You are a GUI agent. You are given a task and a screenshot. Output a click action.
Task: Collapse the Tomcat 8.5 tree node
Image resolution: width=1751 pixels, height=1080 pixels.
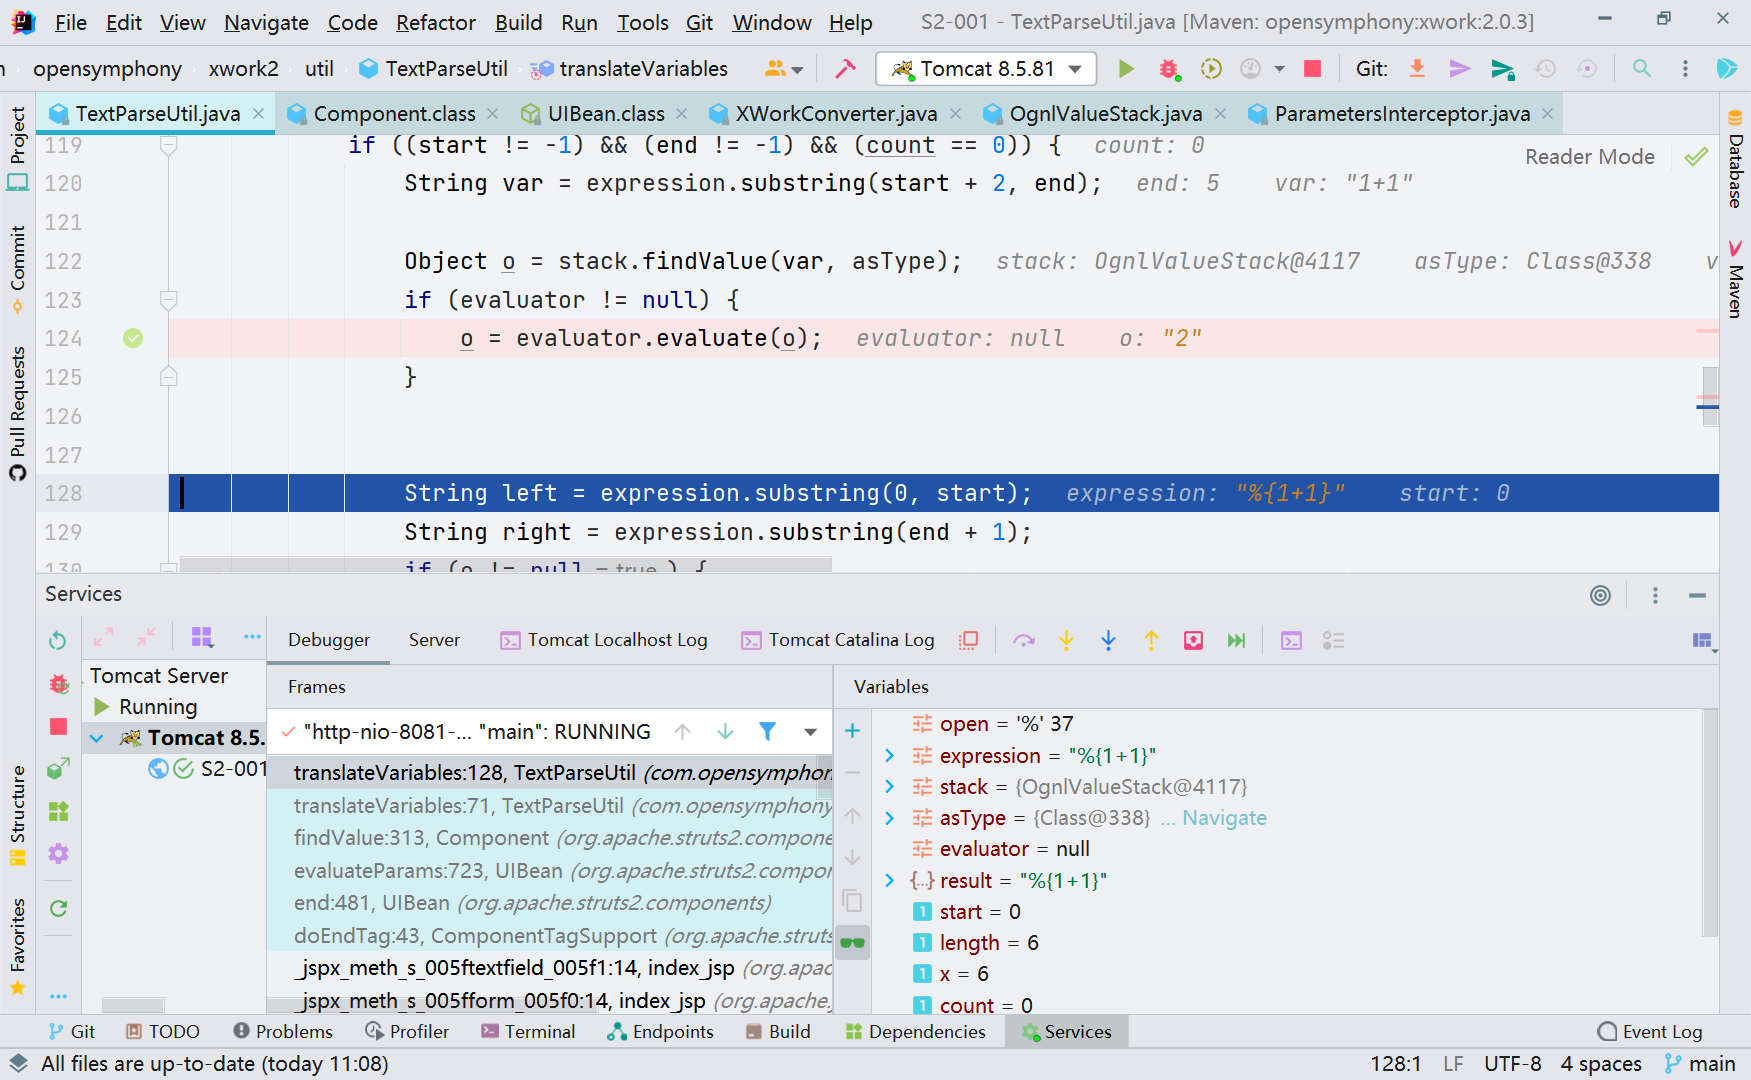pos(97,738)
